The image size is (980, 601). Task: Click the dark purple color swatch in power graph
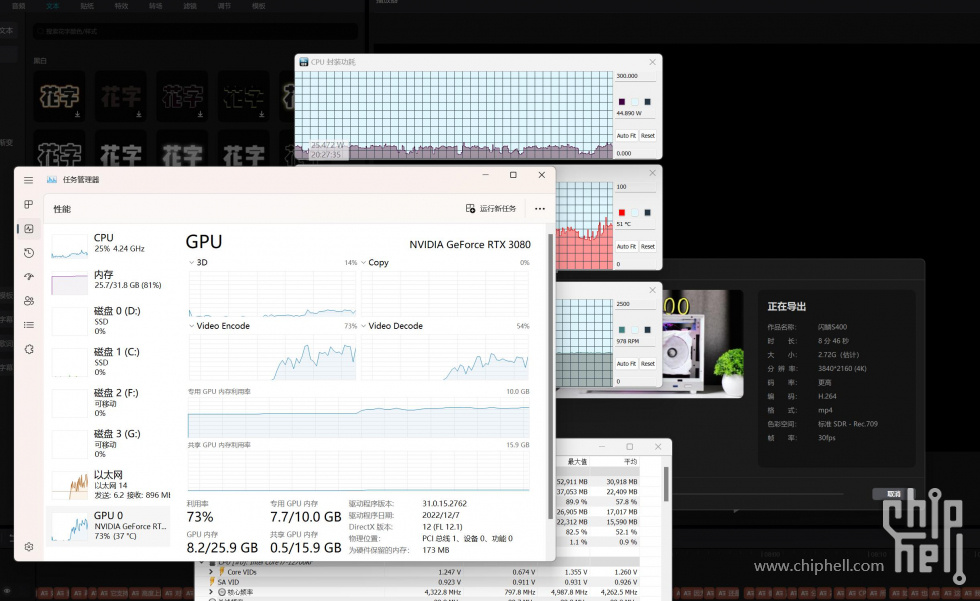622,102
